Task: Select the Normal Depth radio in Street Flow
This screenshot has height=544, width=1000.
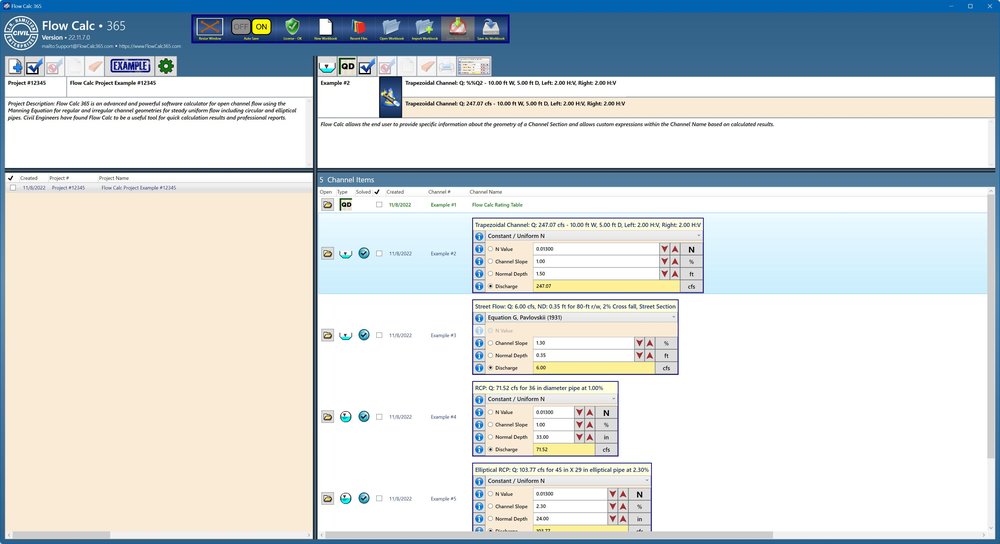Action: point(490,355)
